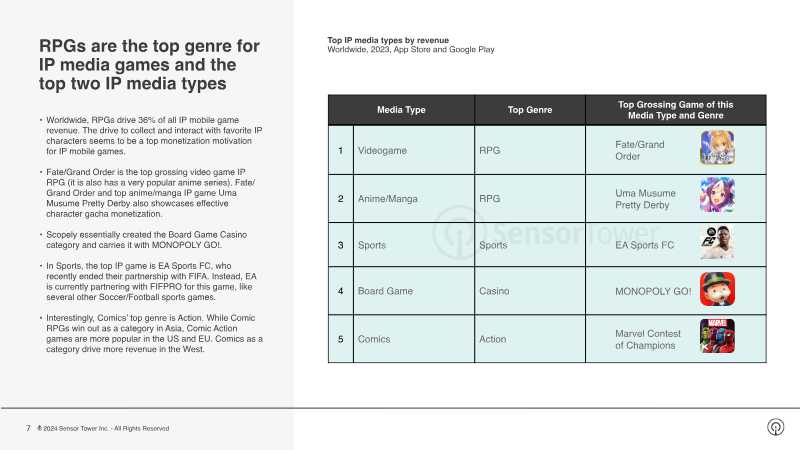
Task: Click the Sensor Tower logo in footer corner
Action: (775, 428)
